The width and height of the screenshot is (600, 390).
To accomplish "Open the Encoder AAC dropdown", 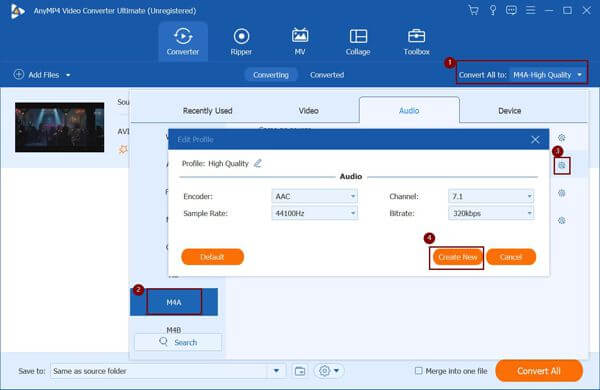I will (x=315, y=196).
